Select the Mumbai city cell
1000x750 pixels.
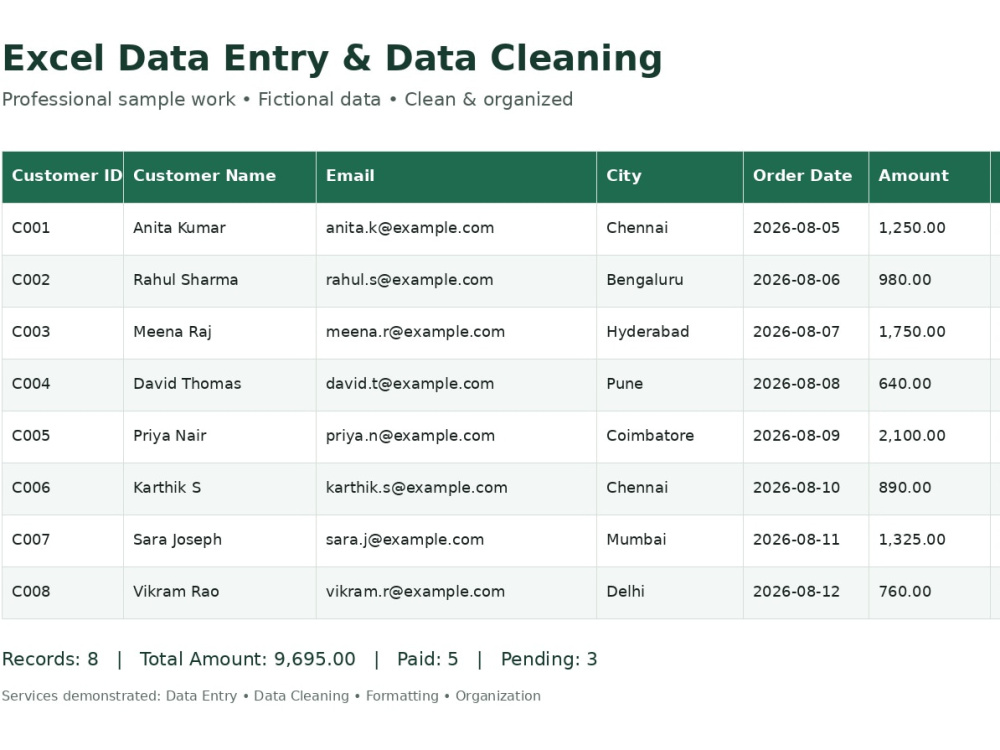point(670,541)
